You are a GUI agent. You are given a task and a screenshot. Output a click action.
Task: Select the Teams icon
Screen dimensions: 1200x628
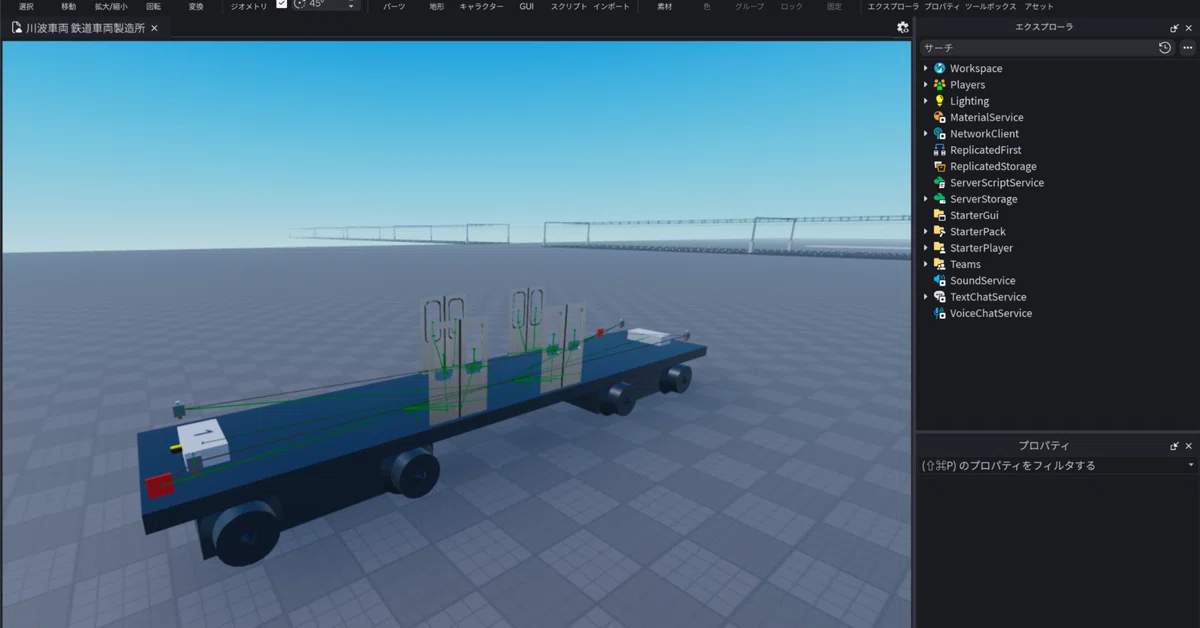[939, 264]
